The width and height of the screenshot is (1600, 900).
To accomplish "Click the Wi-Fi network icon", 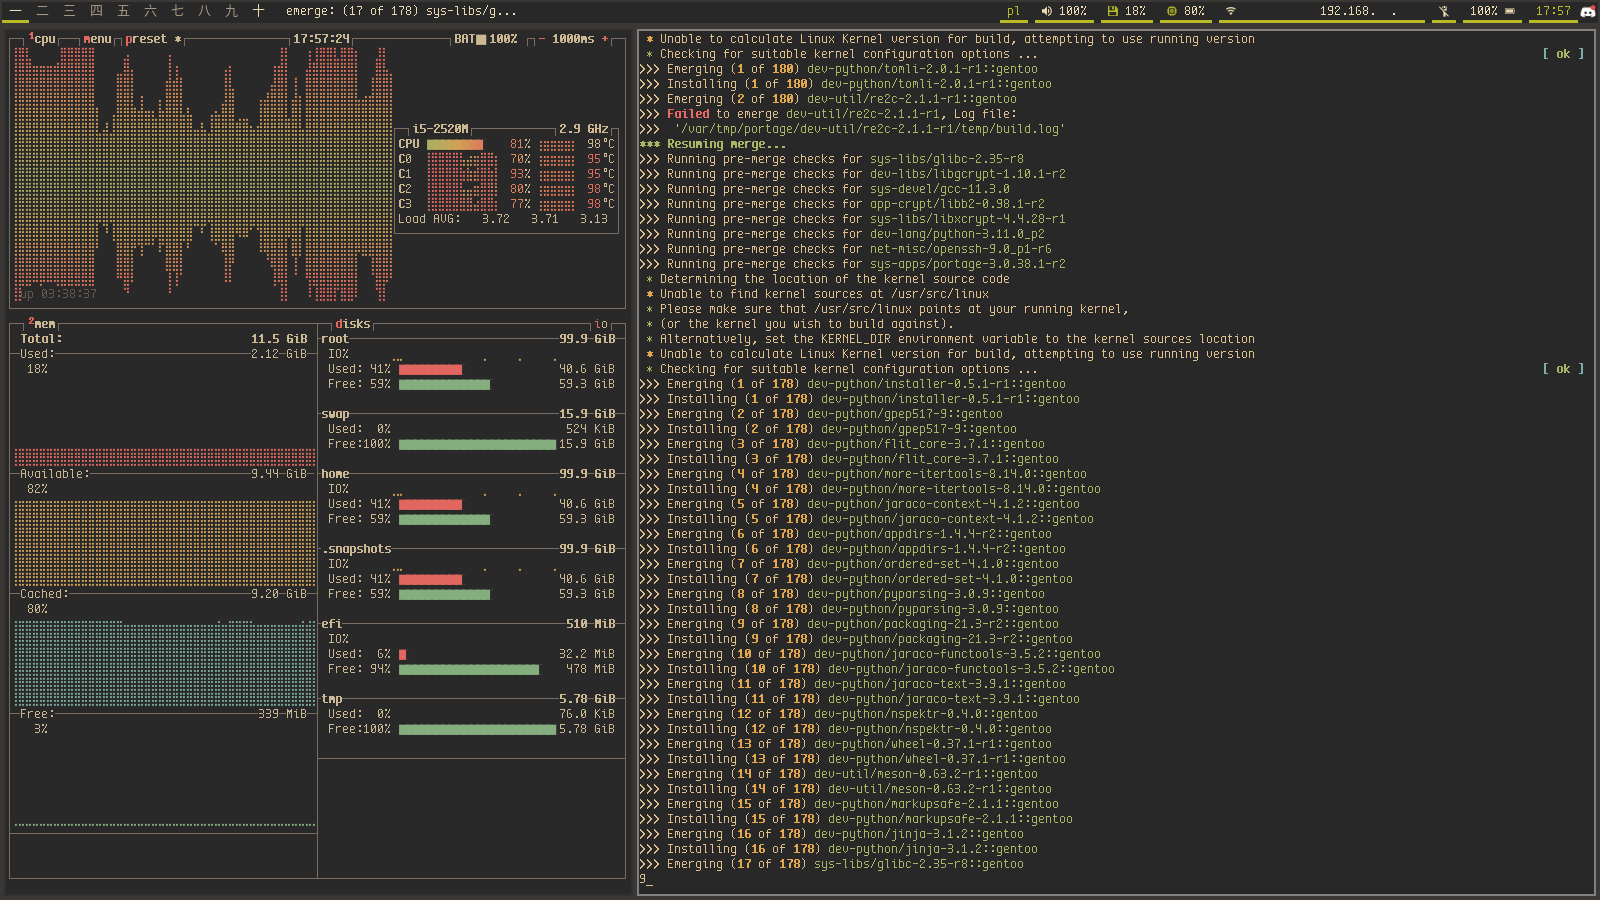I will pos(1231,11).
